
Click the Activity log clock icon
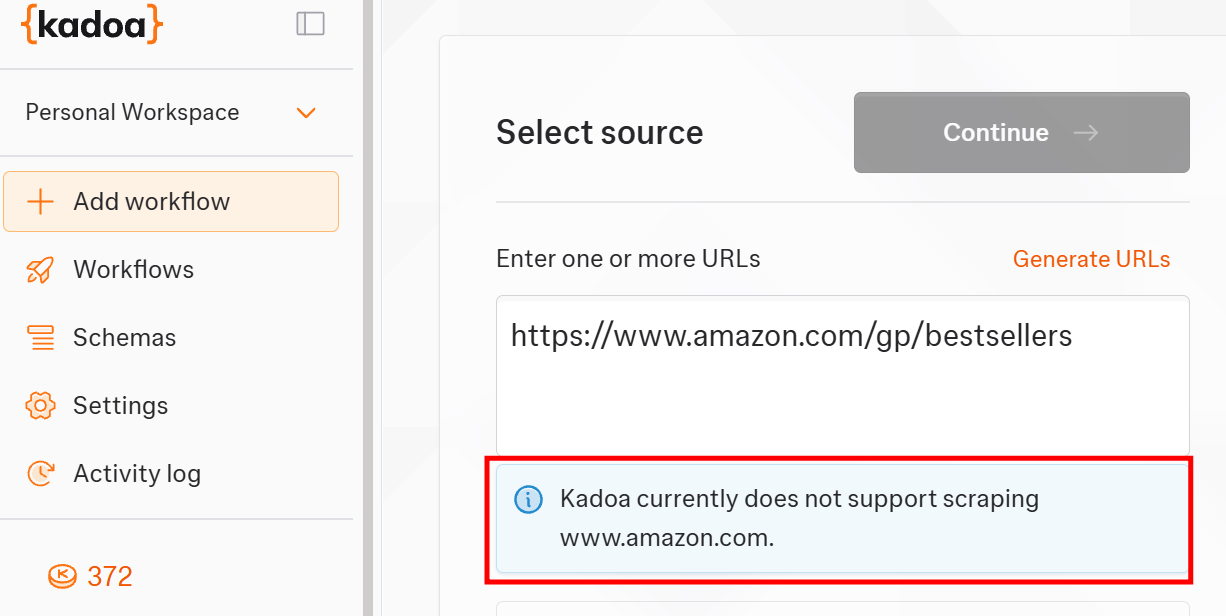coord(41,473)
